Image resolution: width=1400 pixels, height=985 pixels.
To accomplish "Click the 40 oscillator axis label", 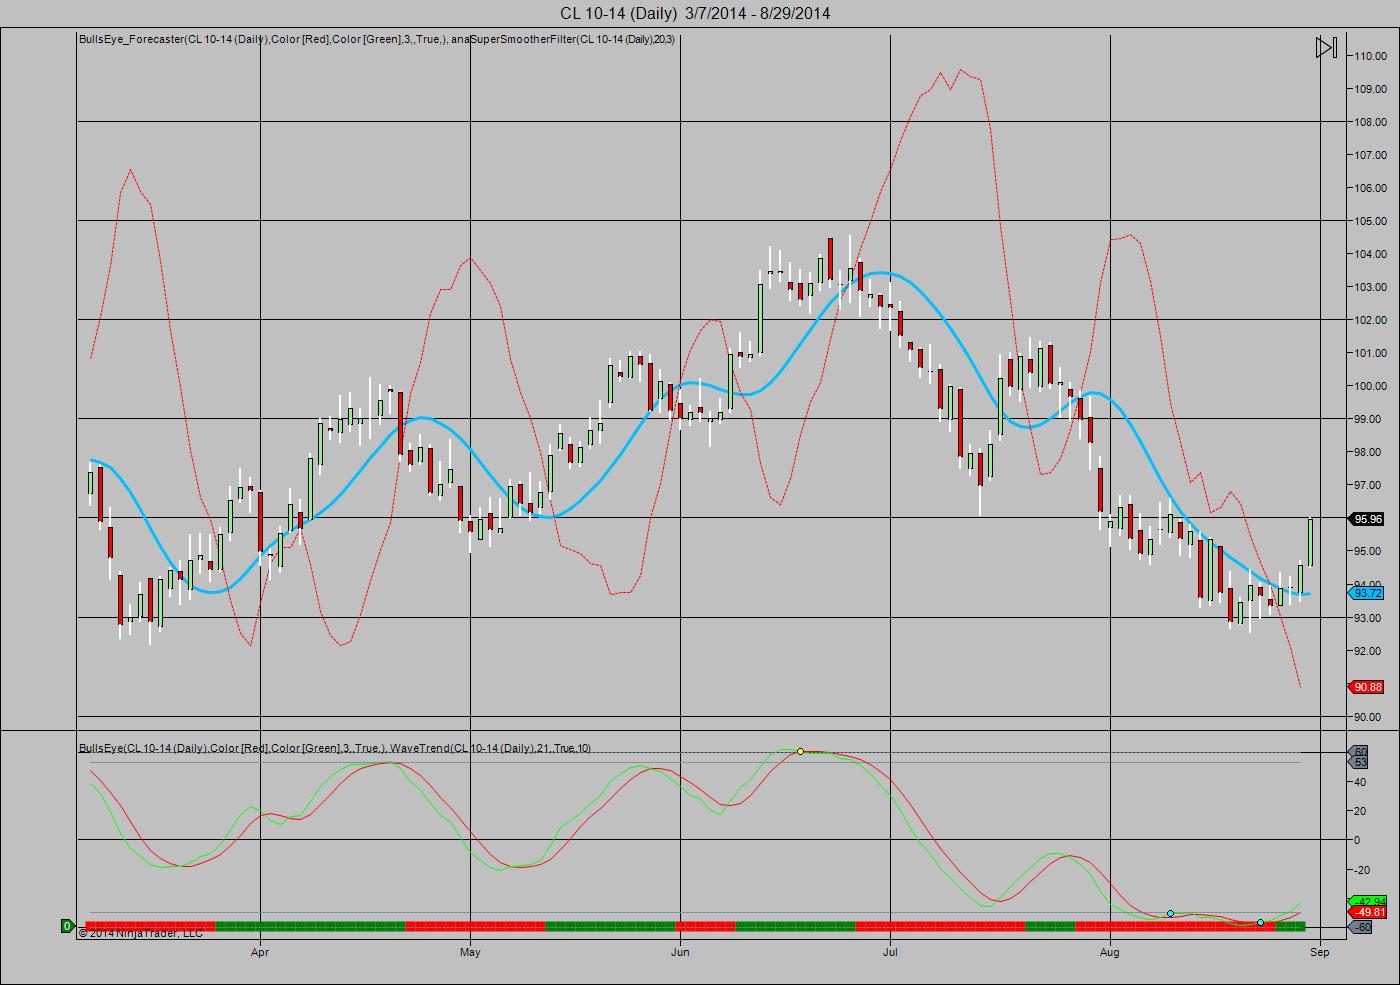I will 1360,782.
